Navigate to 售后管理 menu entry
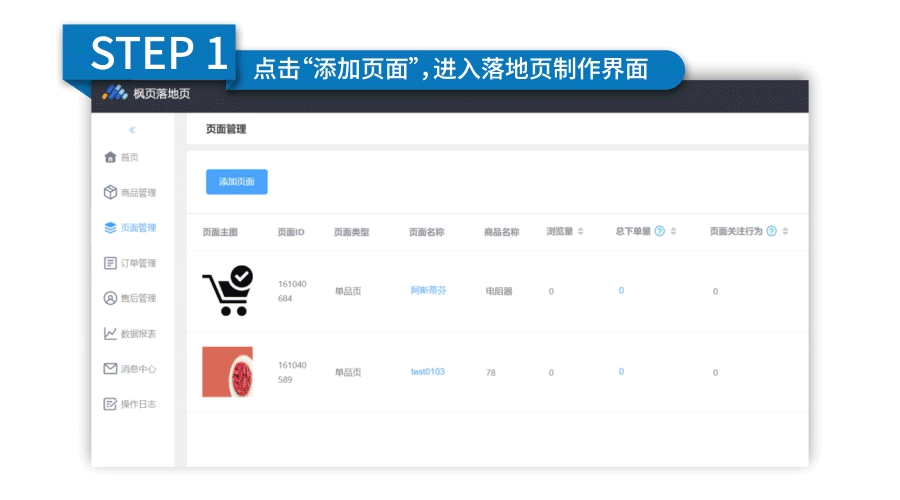The height and width of the screenshot is (500, 900). point(138,299)
